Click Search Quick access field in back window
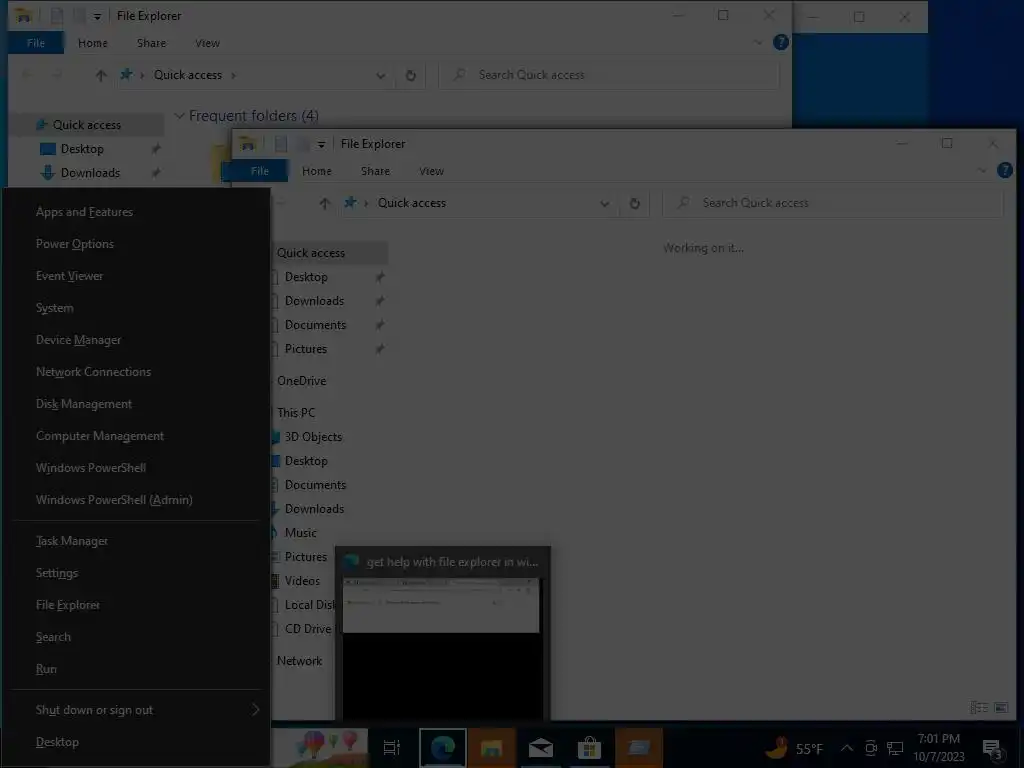 (609, 75)
